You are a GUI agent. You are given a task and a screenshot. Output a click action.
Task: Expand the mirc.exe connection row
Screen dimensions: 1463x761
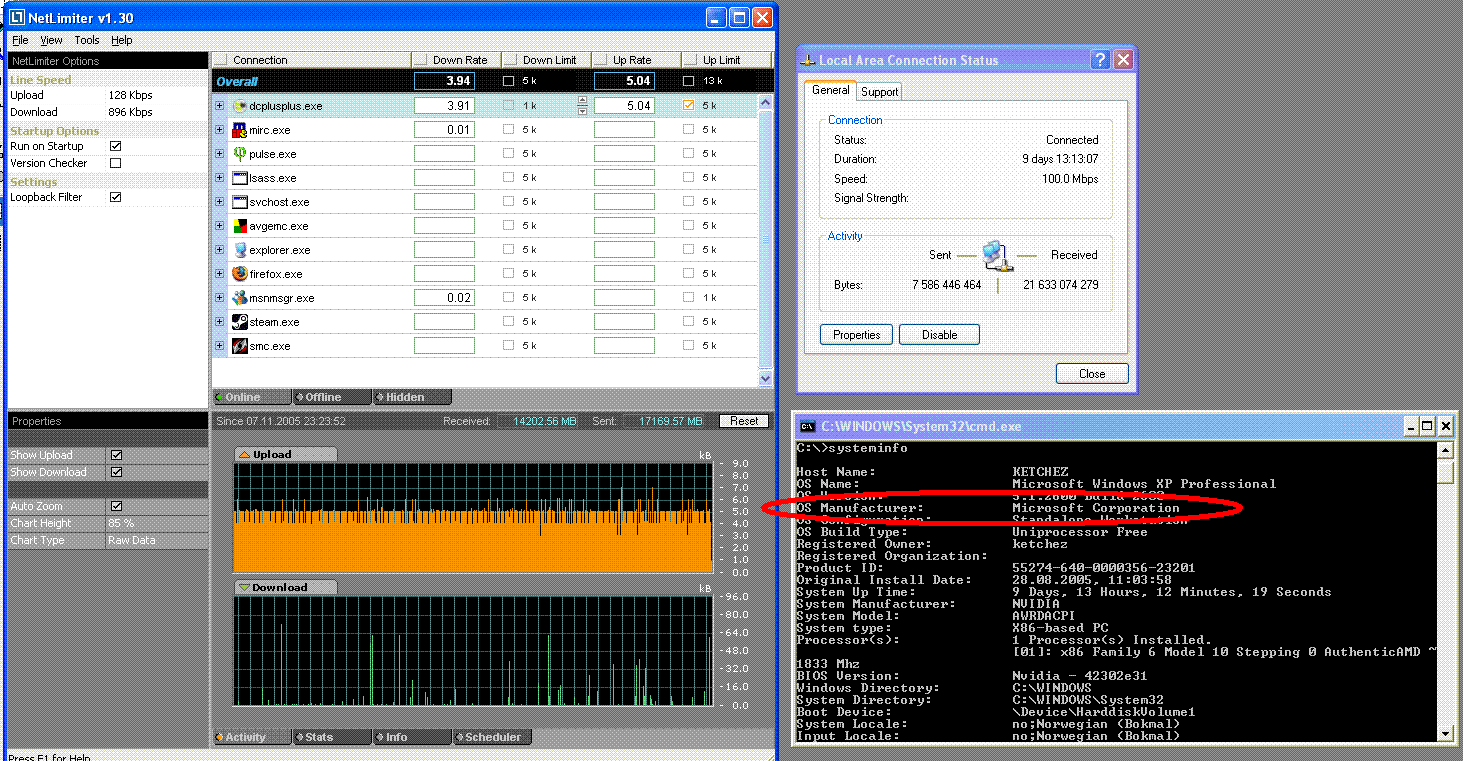[220, 129]
